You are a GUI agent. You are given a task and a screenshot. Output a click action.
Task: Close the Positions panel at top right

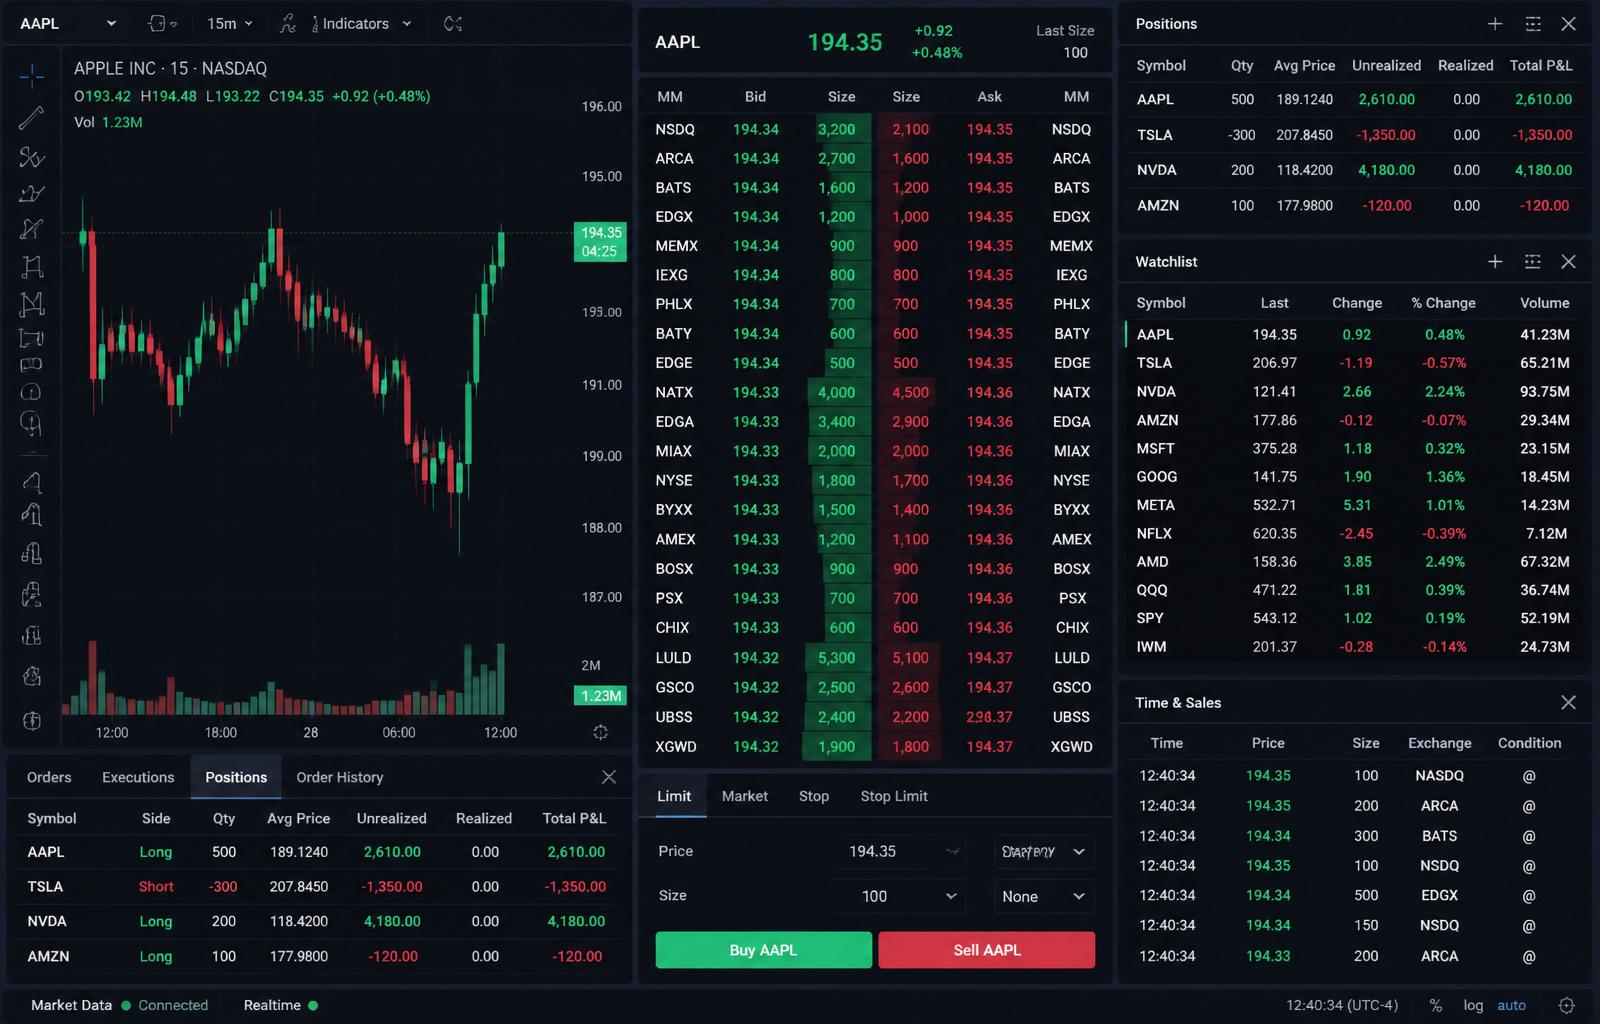1568,24
